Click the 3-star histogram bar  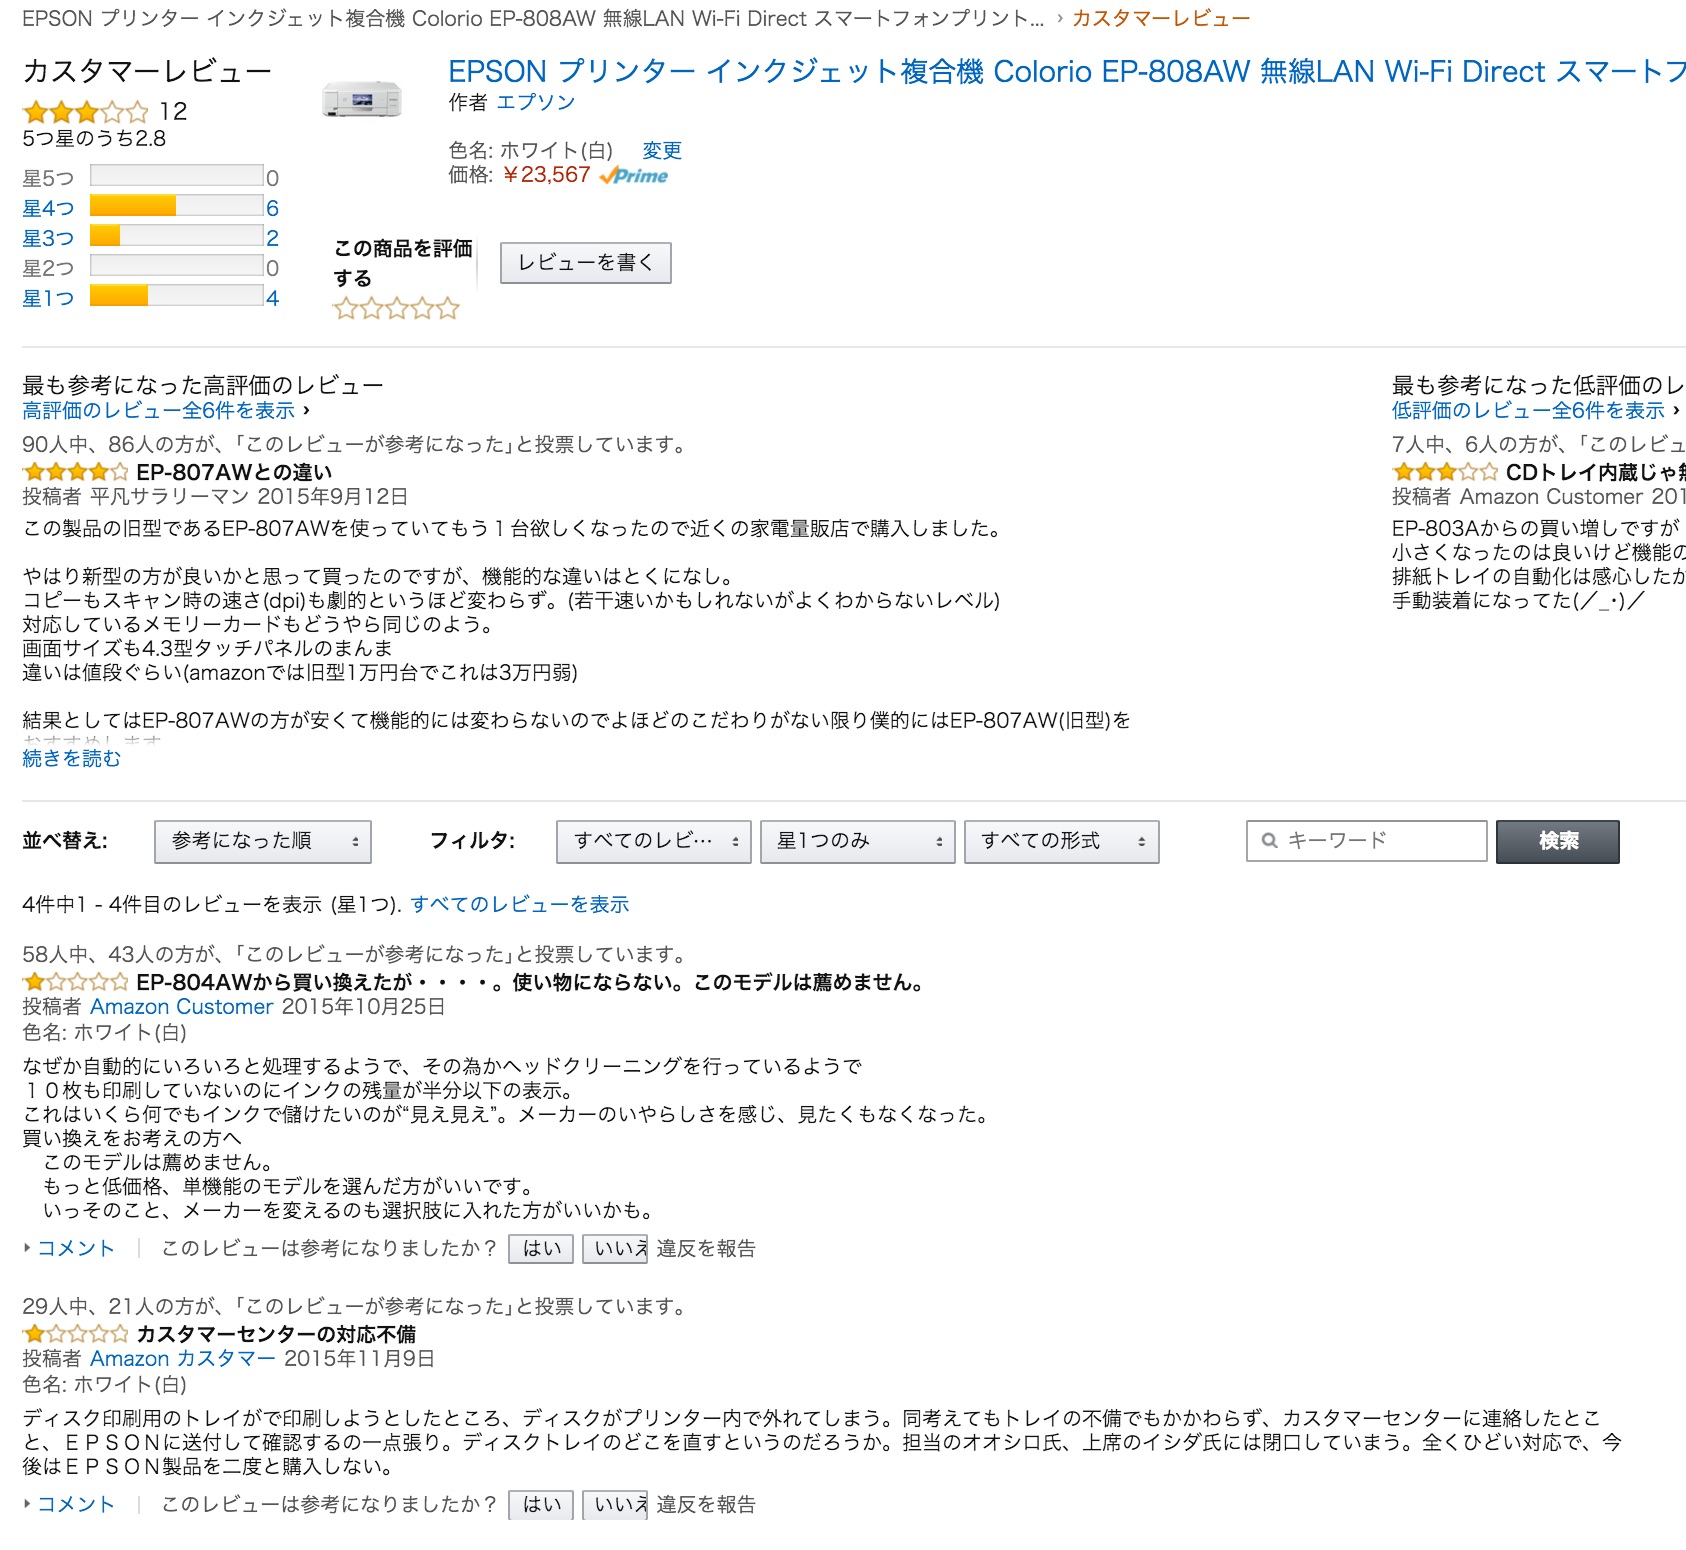176,236
